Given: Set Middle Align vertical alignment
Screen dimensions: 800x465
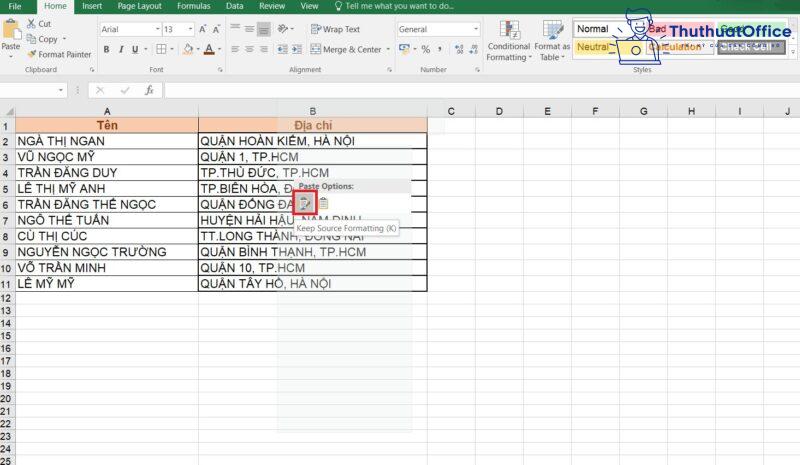Looking at the screenshot, I should [x=249, y=29].
